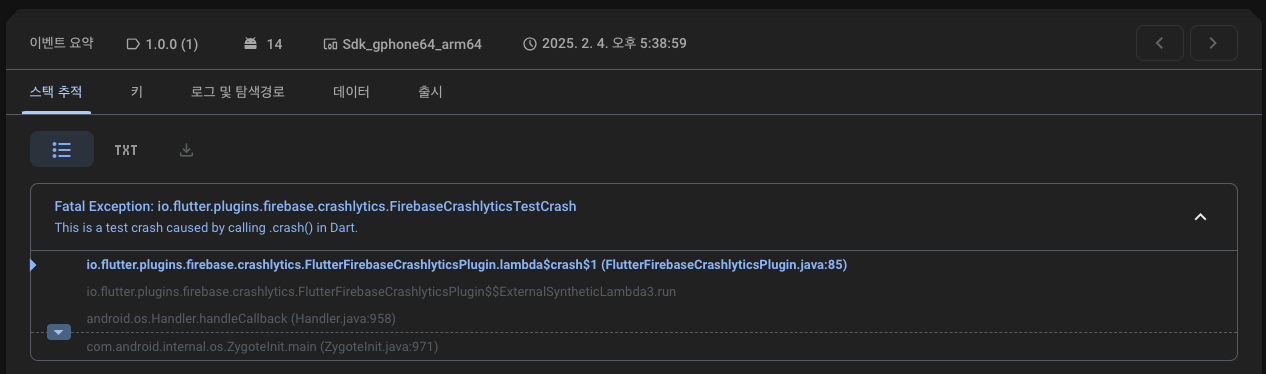Go to the next event with right chevron
Screen dimensions: 1266x374
tap(1213, 43)
